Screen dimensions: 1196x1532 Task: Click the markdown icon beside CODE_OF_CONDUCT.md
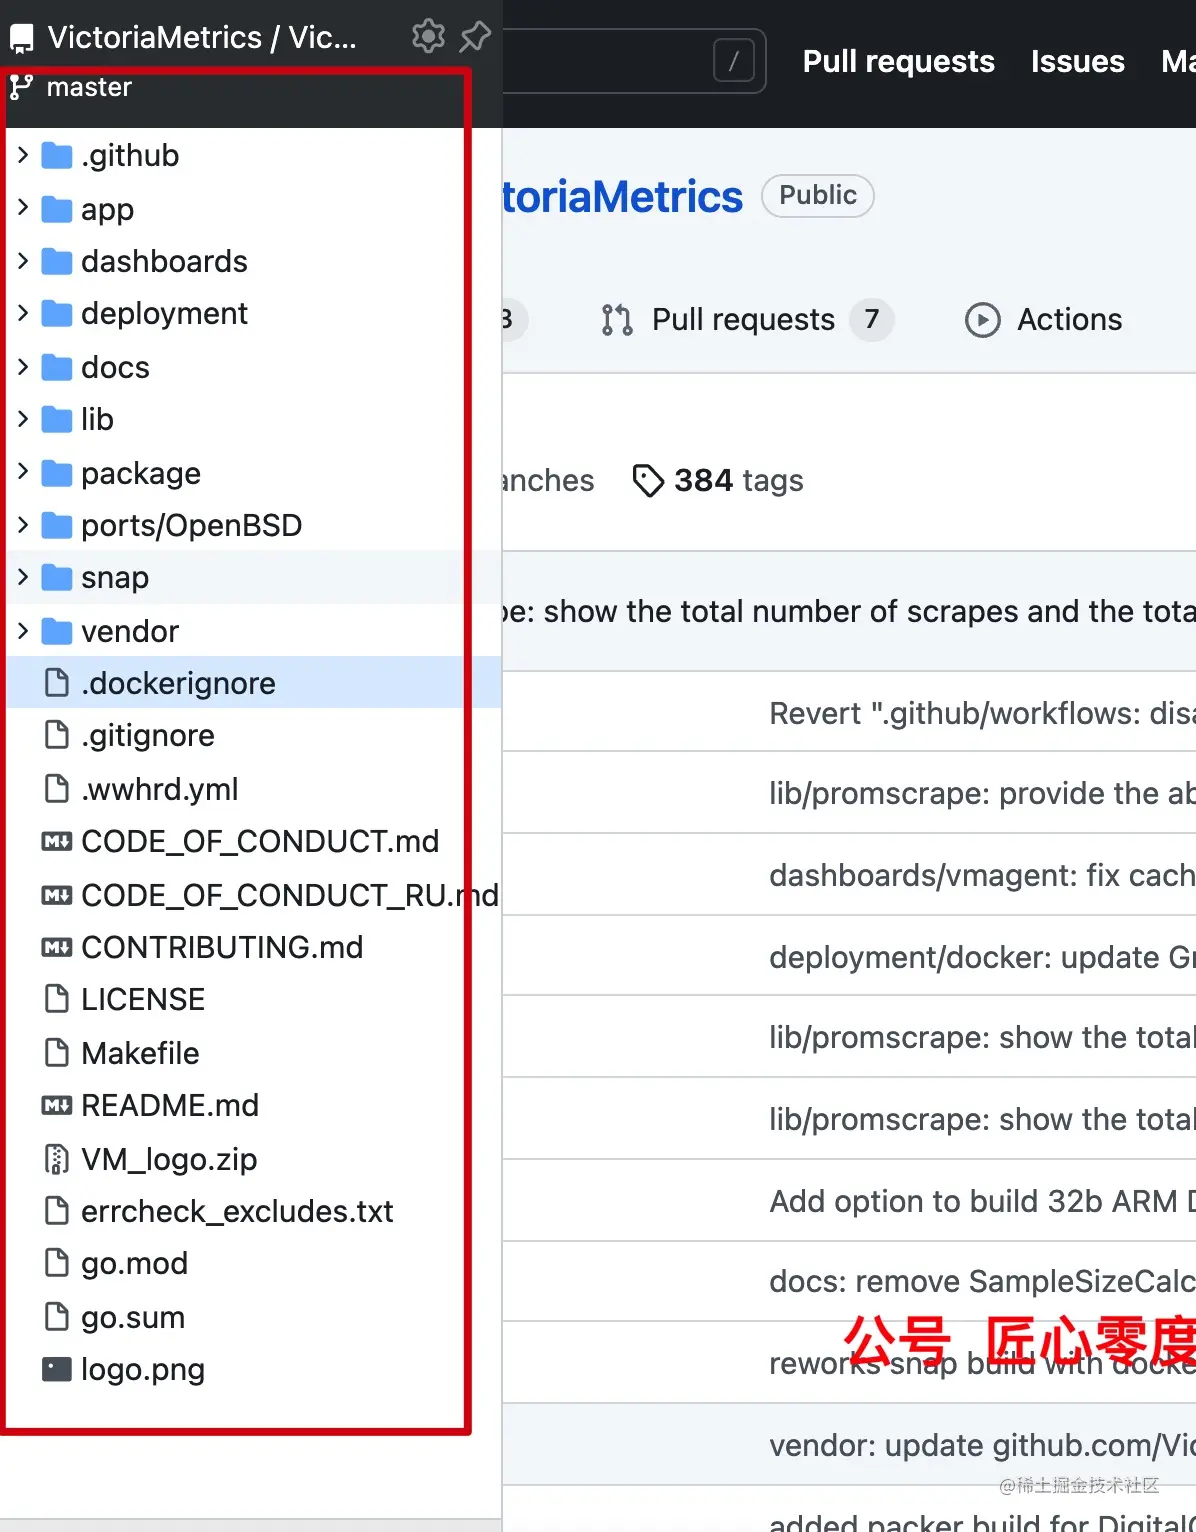point(57,842)
